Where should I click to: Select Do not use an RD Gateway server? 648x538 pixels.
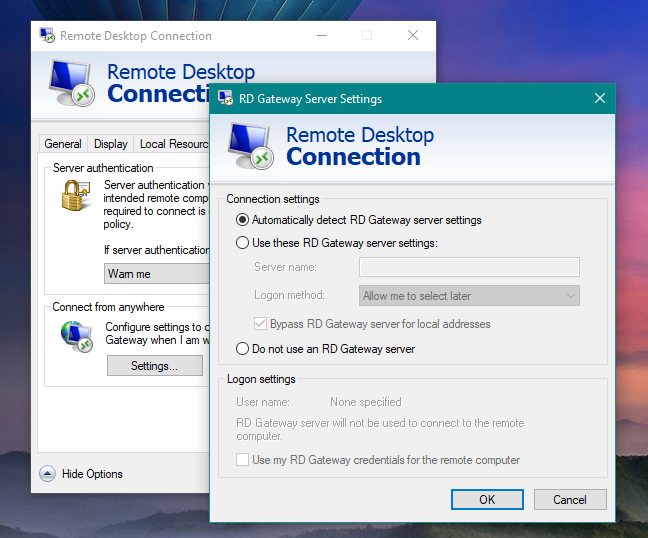[325, 349]
